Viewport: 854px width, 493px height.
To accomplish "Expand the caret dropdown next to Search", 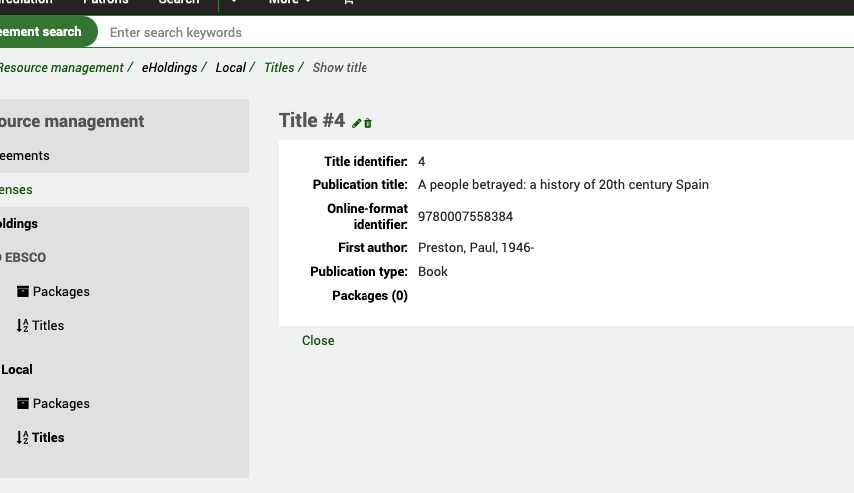I will click(x=234, y=3).
